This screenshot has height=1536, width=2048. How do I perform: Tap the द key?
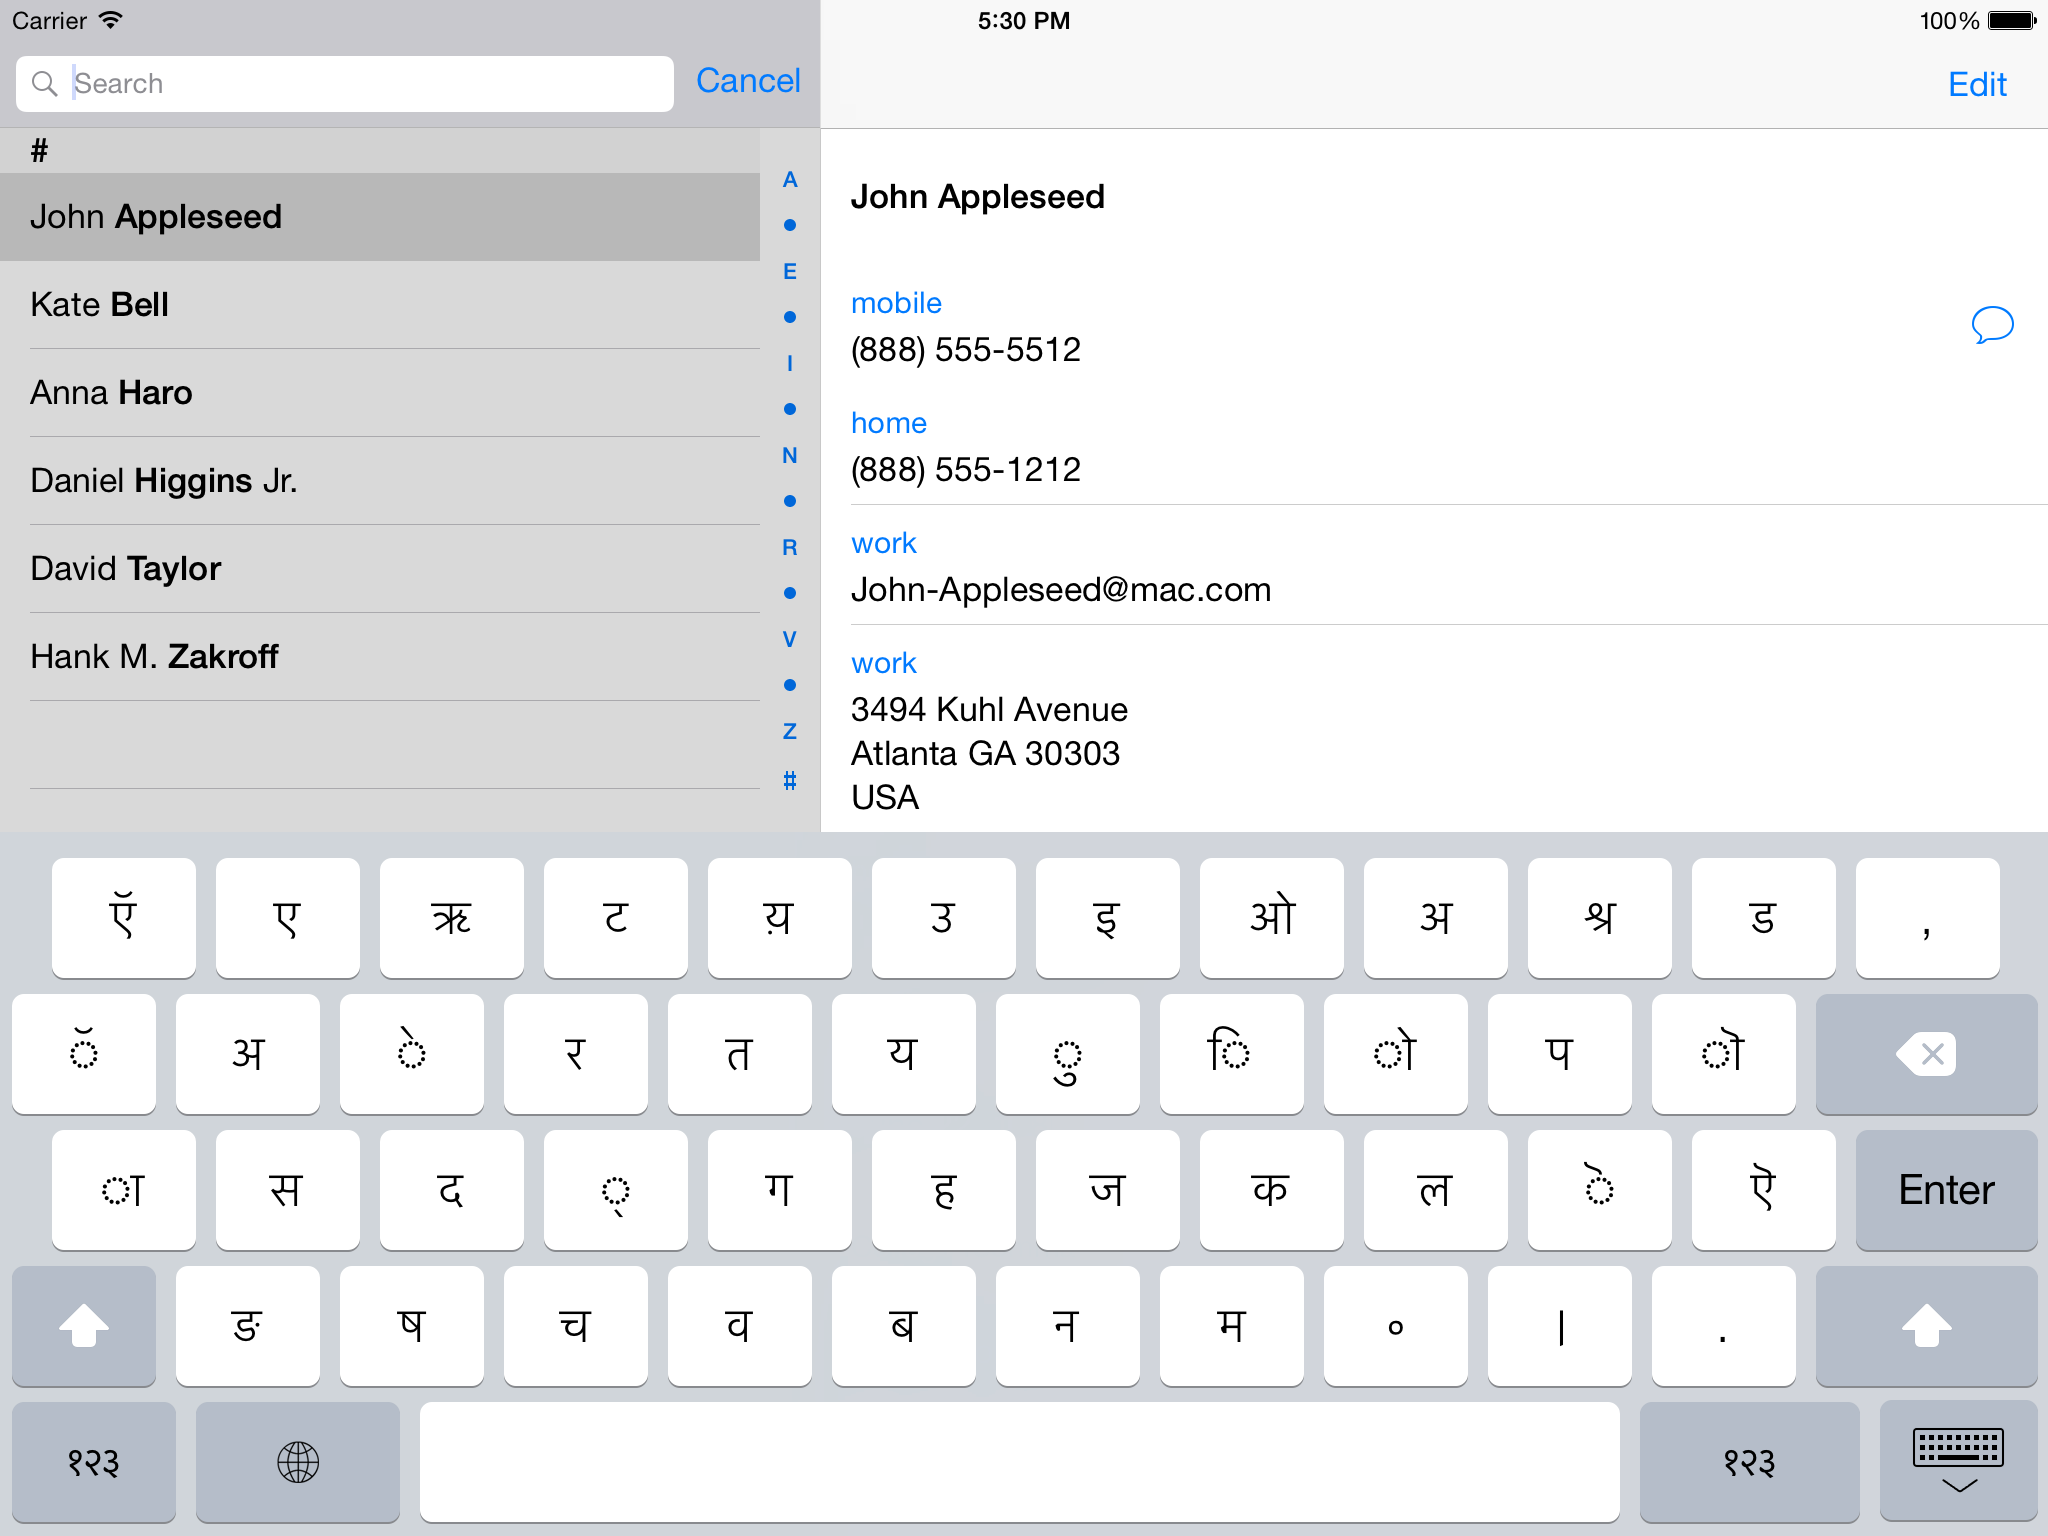(x=452, y=1190)
